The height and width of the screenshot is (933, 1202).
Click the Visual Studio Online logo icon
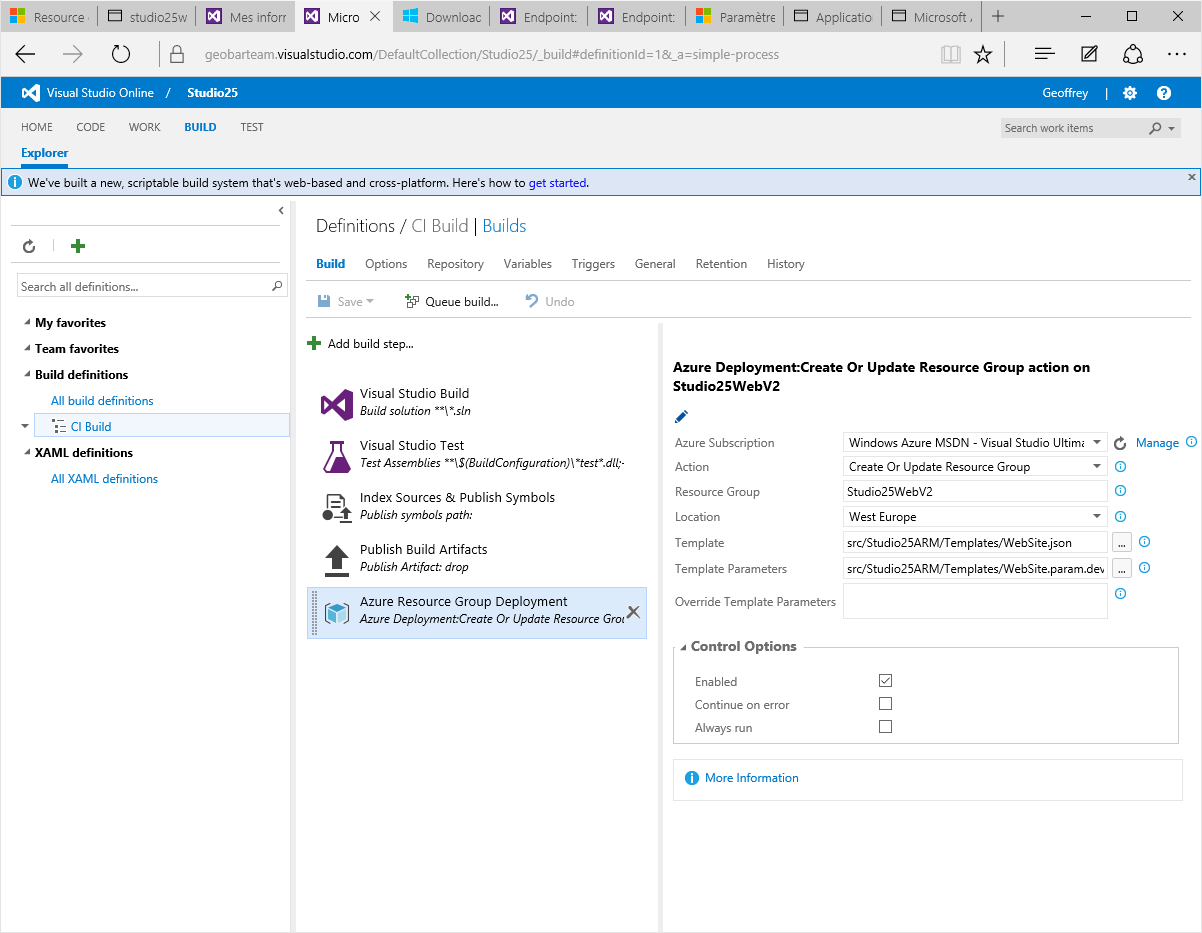pyautogui.click(x=31, y=93)
